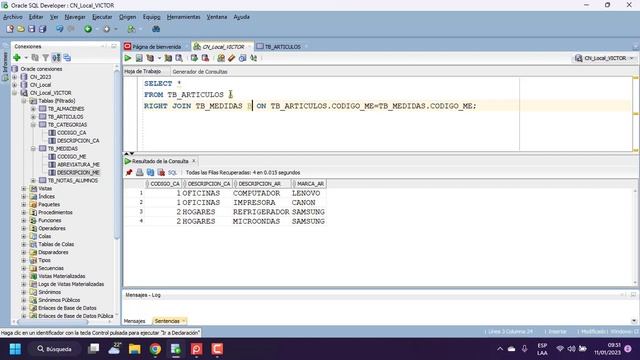Viewport: 640px width, 360px height.
Task: Select the Hoja de Trabajo tab
Action: tap(142, 71)
